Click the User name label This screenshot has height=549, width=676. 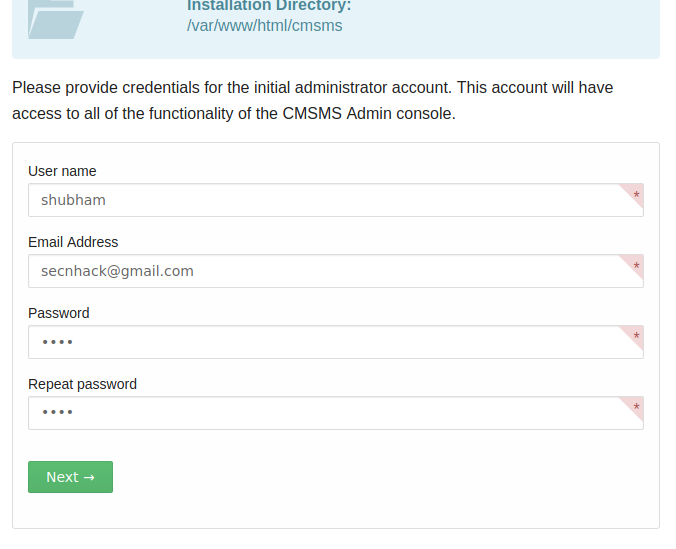point(62,171)
